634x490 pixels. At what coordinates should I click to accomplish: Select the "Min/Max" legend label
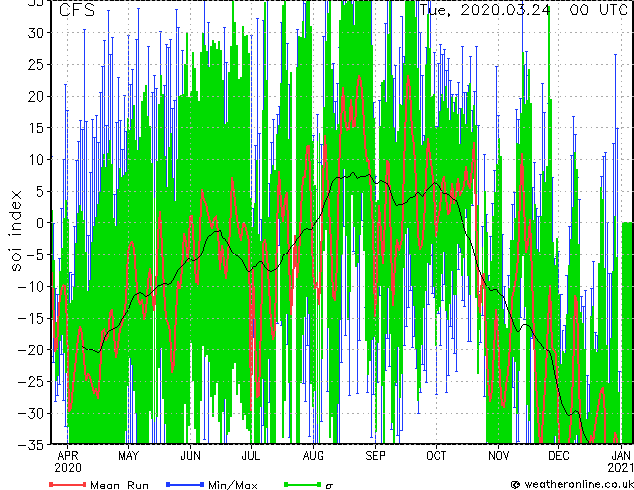[232, 485]
